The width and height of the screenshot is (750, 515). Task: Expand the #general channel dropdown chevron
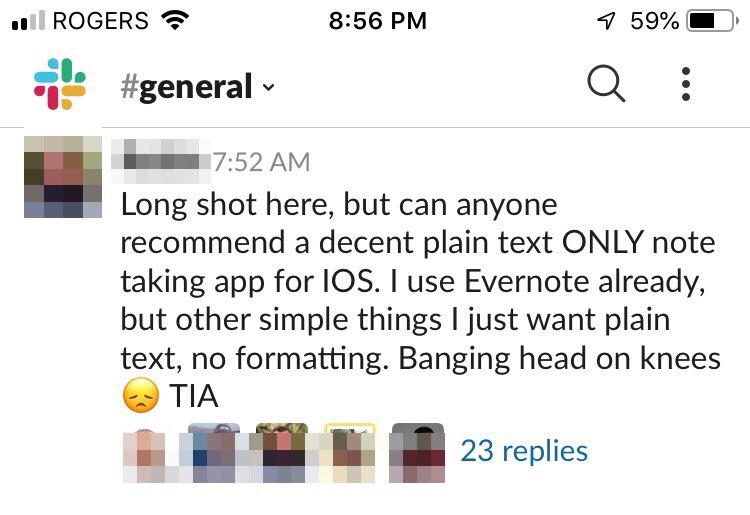click(268, 88)
